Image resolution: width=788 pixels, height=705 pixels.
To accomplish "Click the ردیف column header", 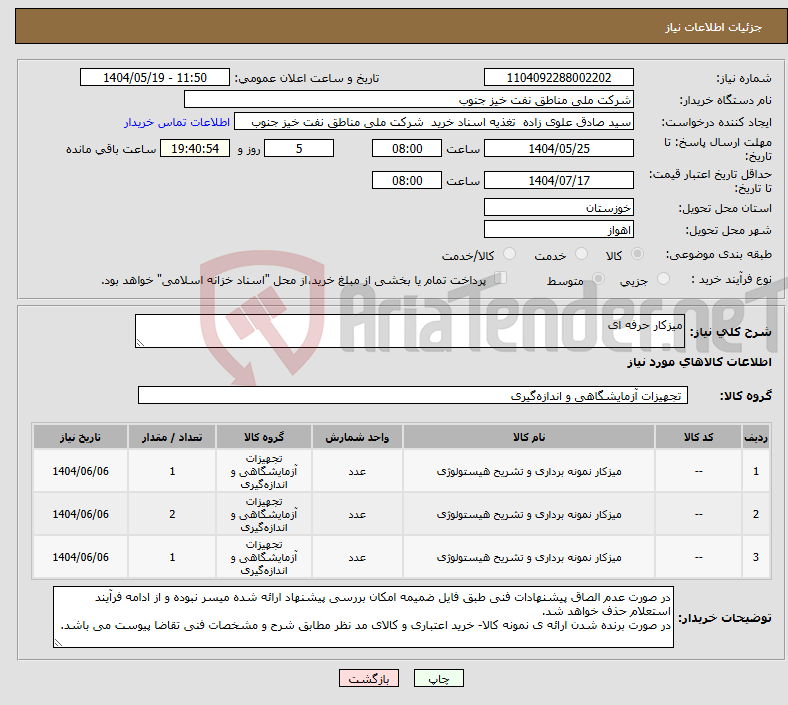I will coord(755,437).
